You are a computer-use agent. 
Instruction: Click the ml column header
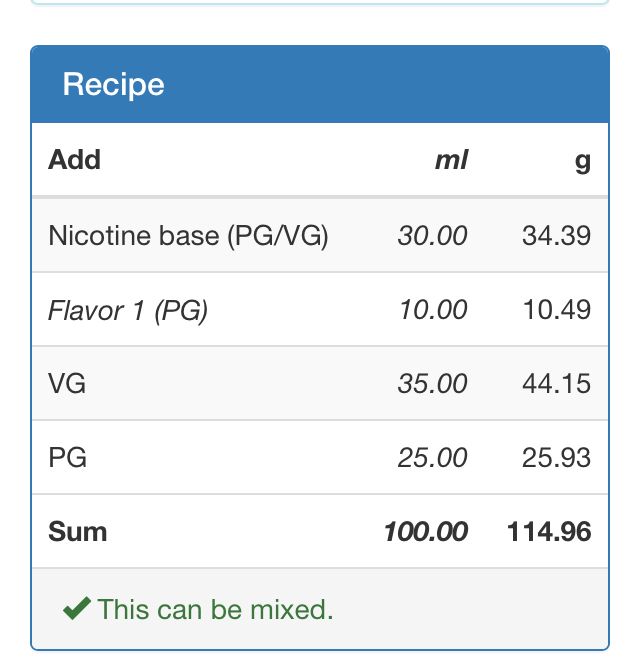point(451,160)
